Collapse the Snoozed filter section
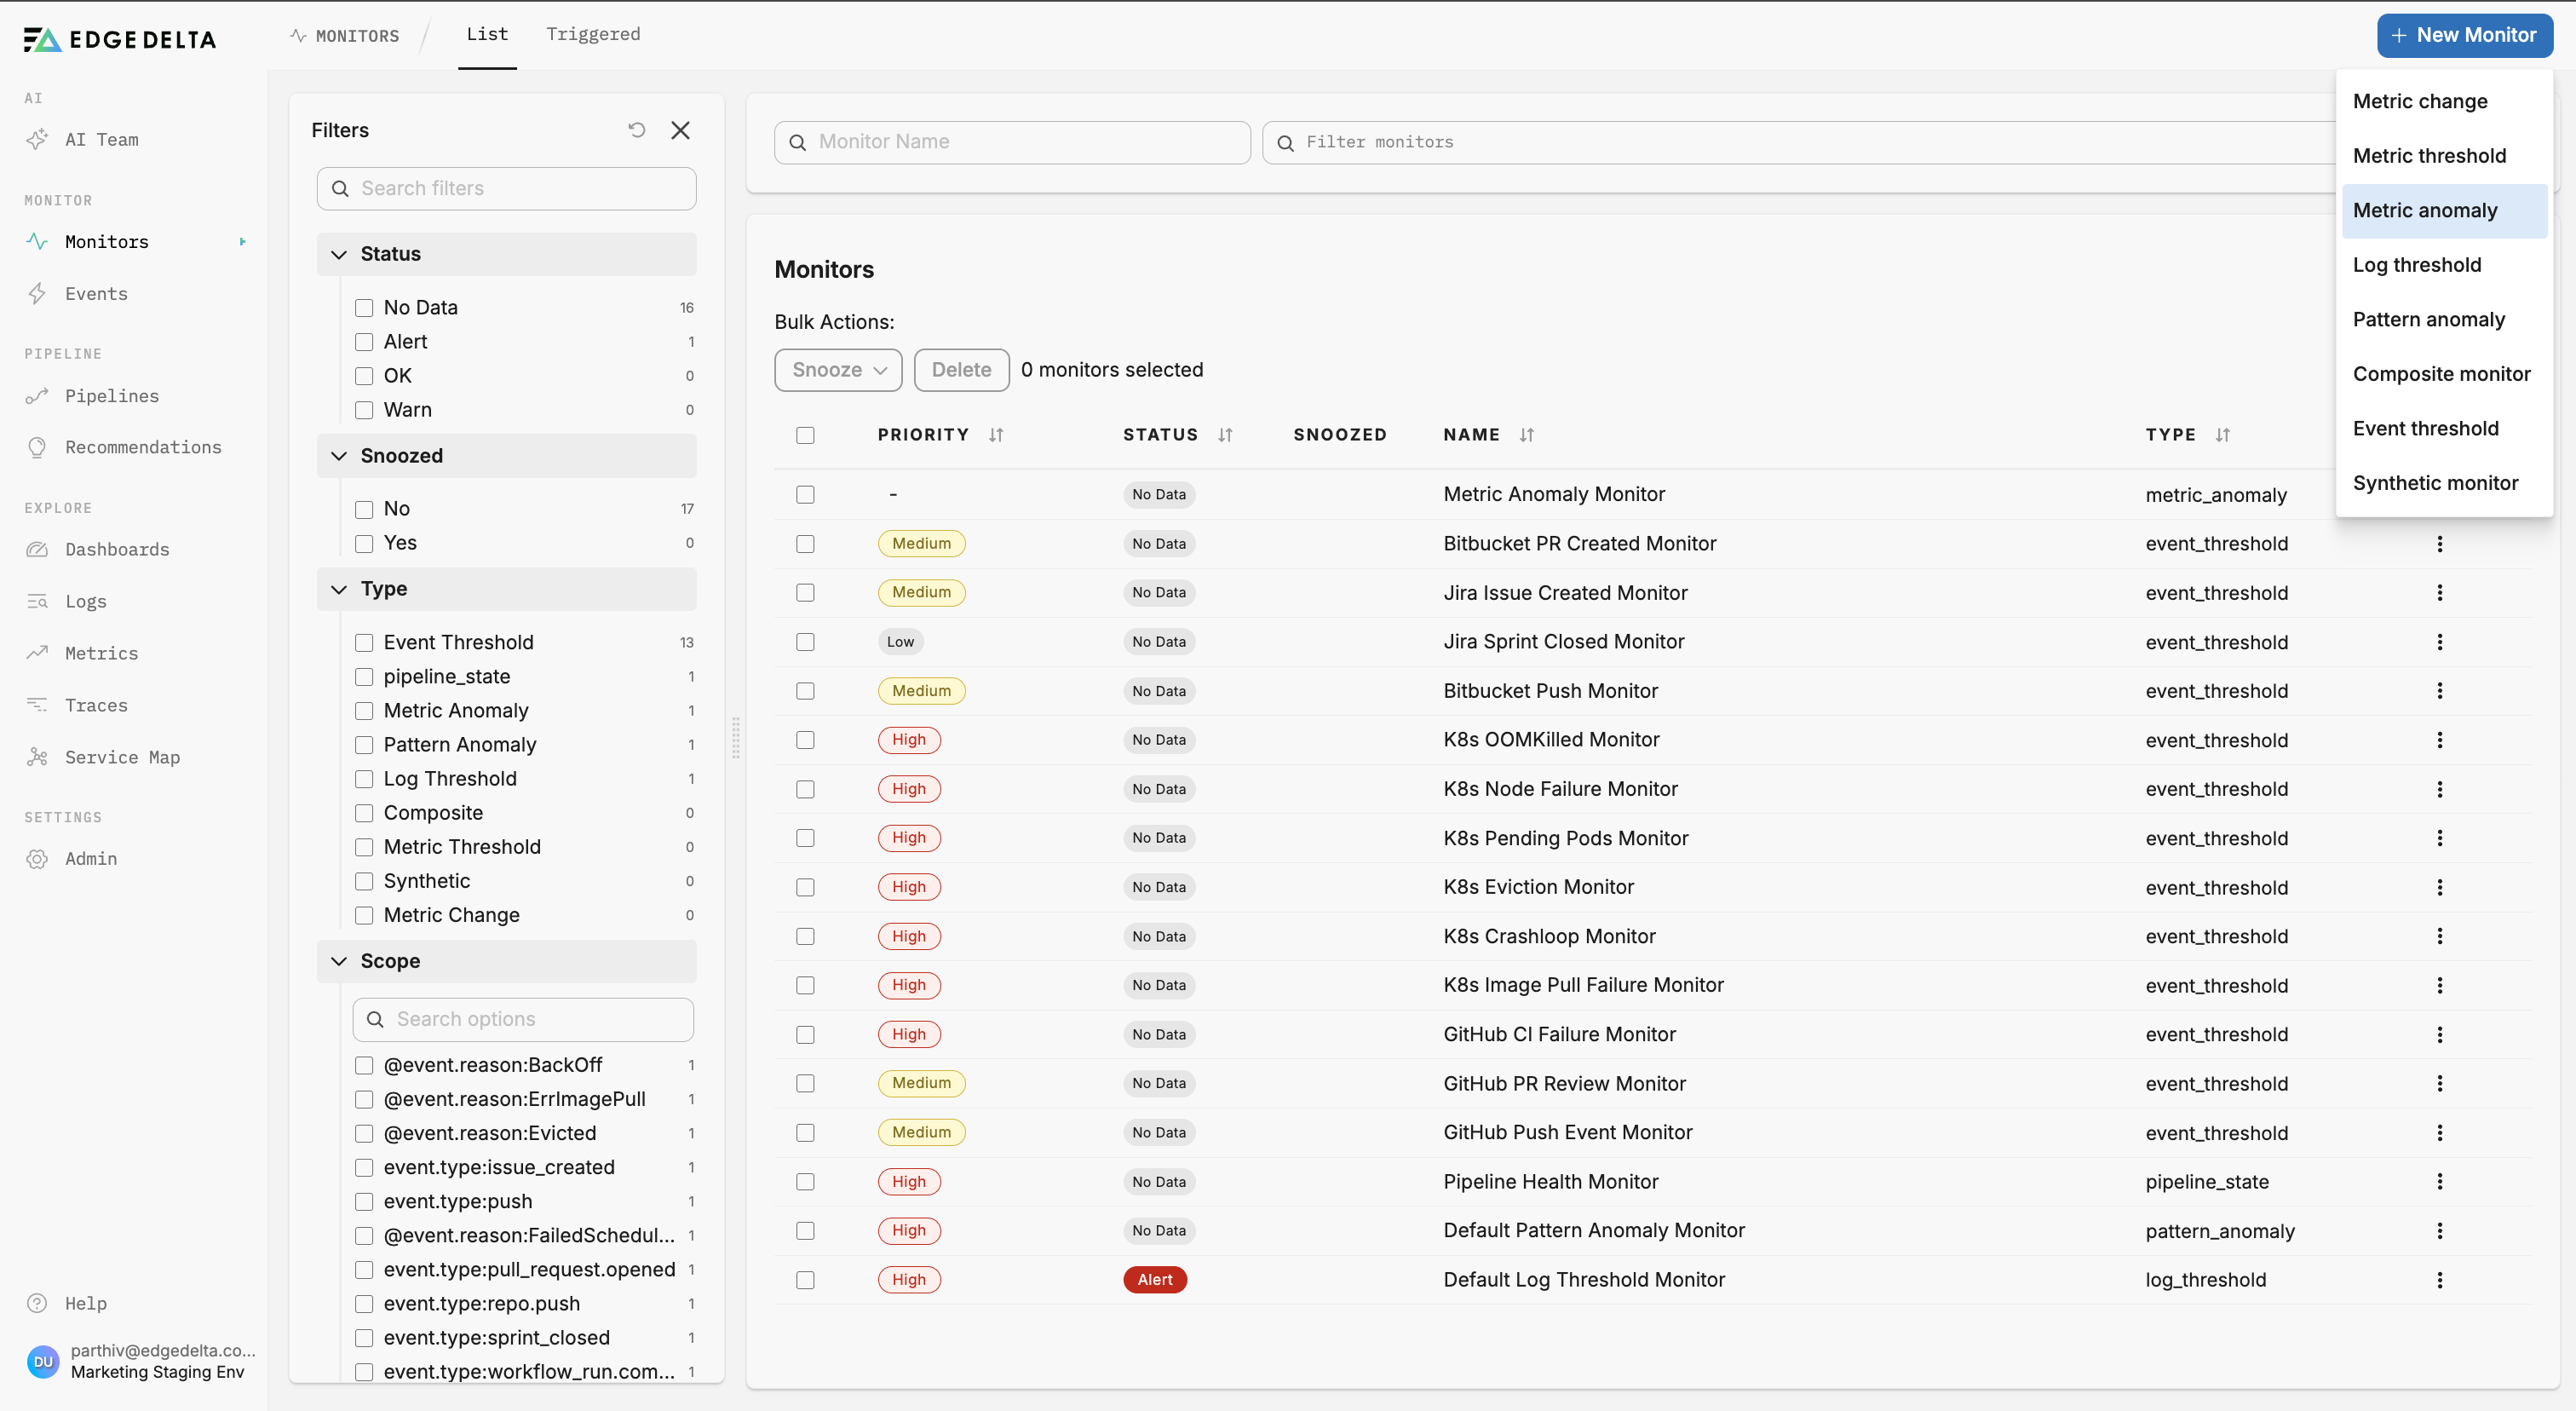 (506, 456)
